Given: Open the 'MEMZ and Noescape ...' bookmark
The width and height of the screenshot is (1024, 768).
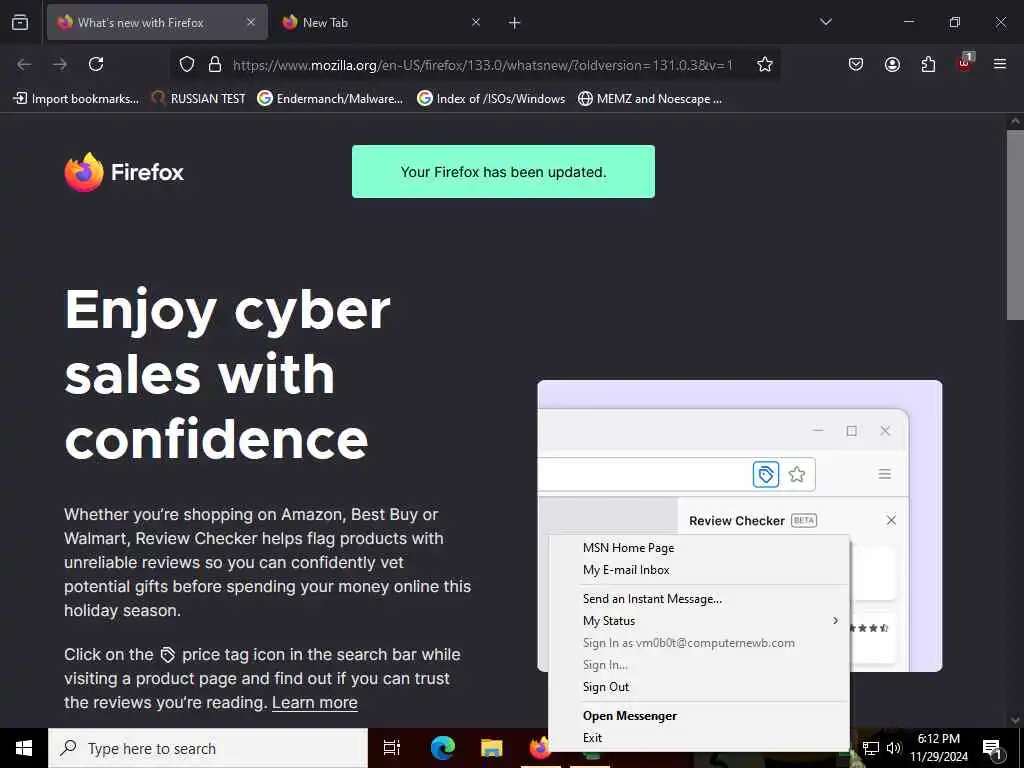Looking at the screenshot, I should click(650, 99).
